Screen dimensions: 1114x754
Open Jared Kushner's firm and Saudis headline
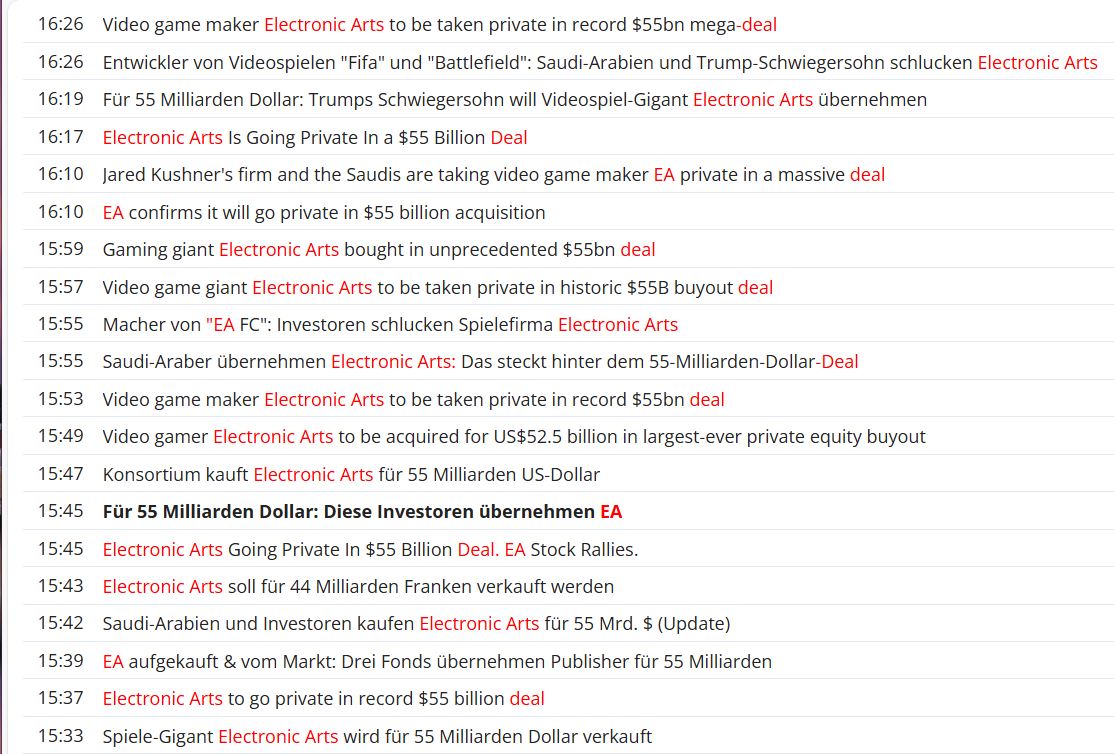click(x=494, y=175)
